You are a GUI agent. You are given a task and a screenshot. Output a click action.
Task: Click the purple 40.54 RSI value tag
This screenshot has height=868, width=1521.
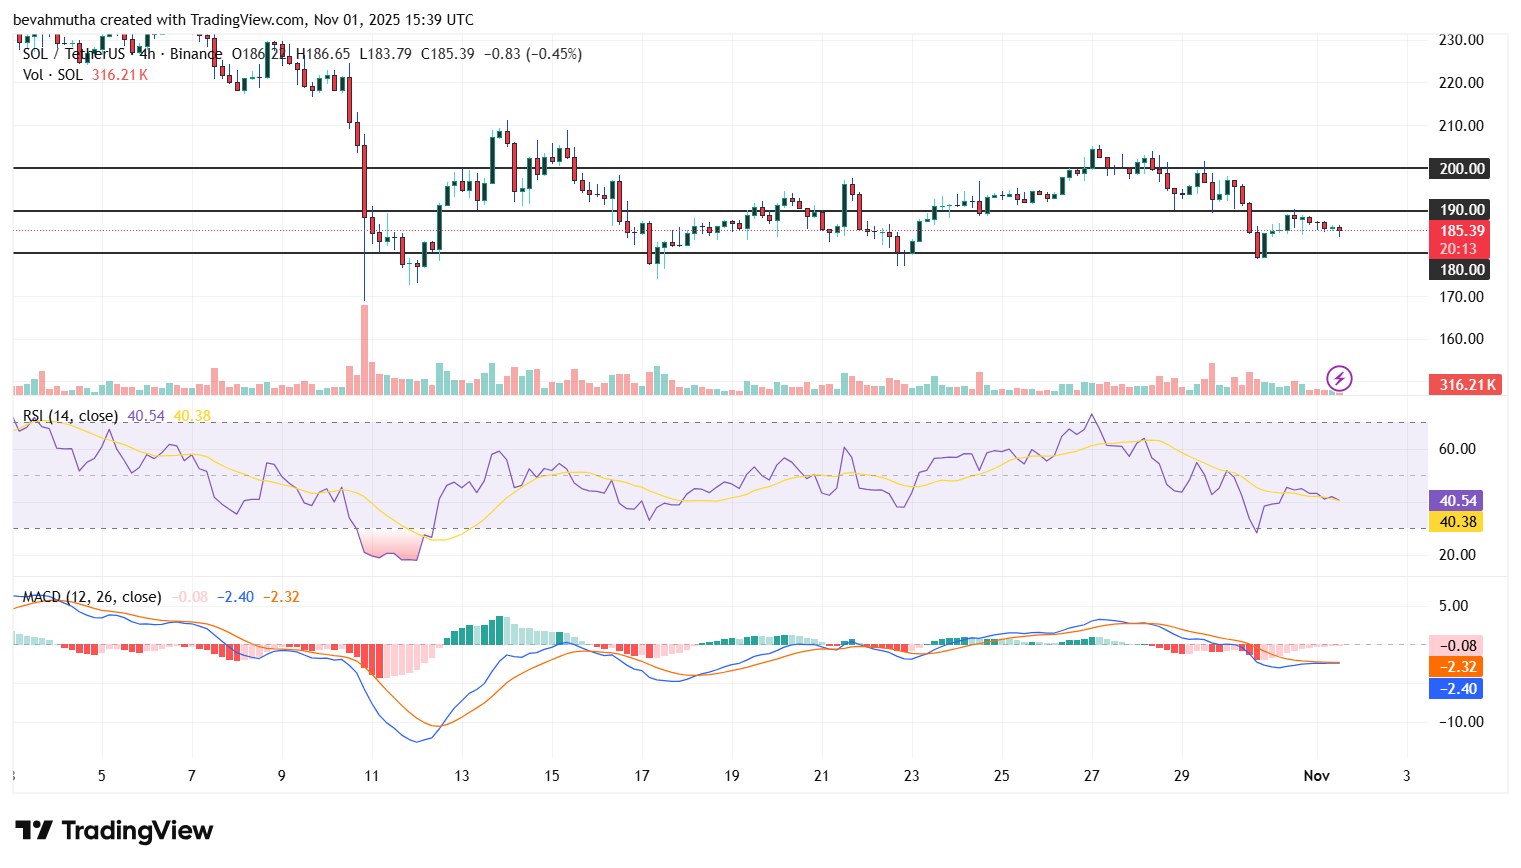(x=1457, y=500)
